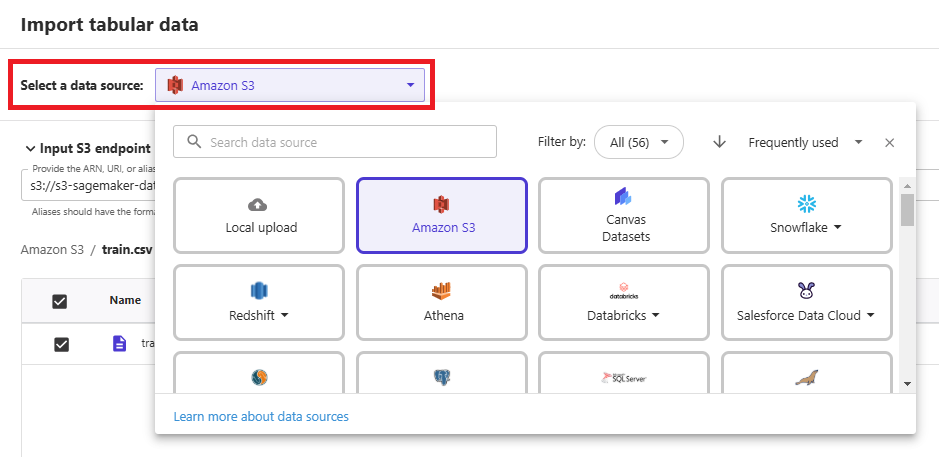Viewport: 939px width, 457px height.
Task: Click the scrollbar up arrow in source list
Action: [907, 185]
